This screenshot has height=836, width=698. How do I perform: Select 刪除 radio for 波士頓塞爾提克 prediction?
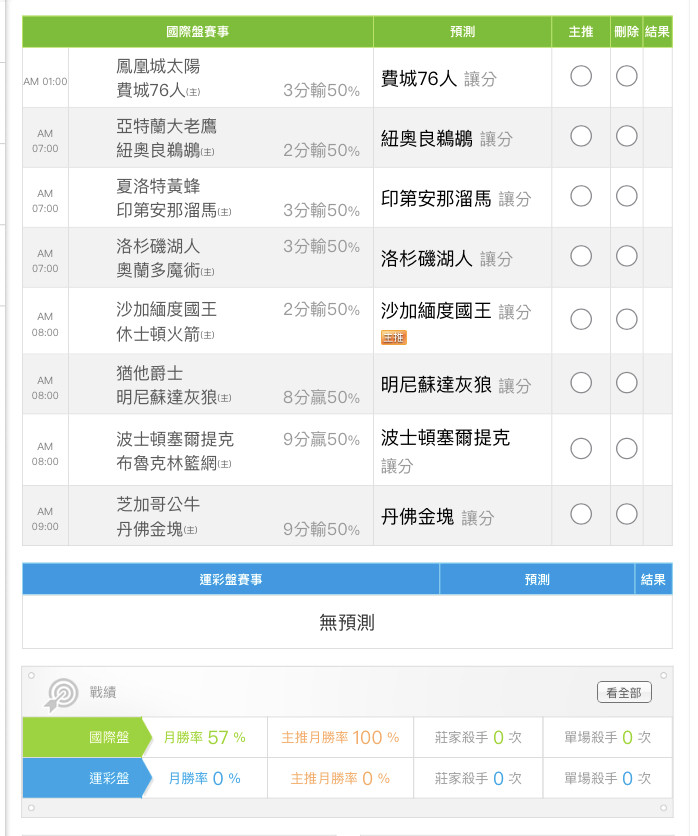[627, 449]
